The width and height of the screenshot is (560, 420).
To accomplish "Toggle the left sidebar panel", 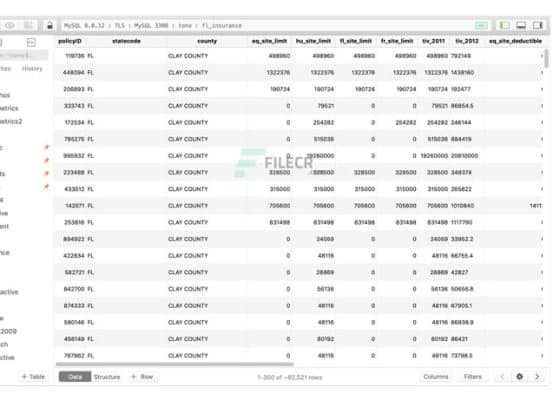I will tap(504, 25).
